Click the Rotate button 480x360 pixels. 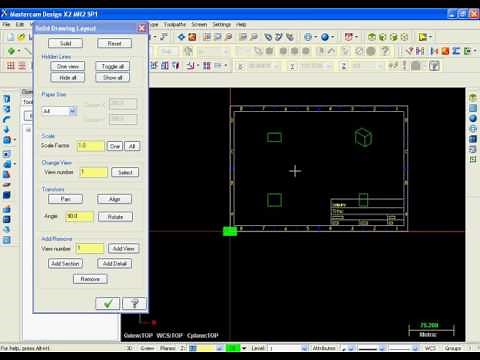click(115, 217)
